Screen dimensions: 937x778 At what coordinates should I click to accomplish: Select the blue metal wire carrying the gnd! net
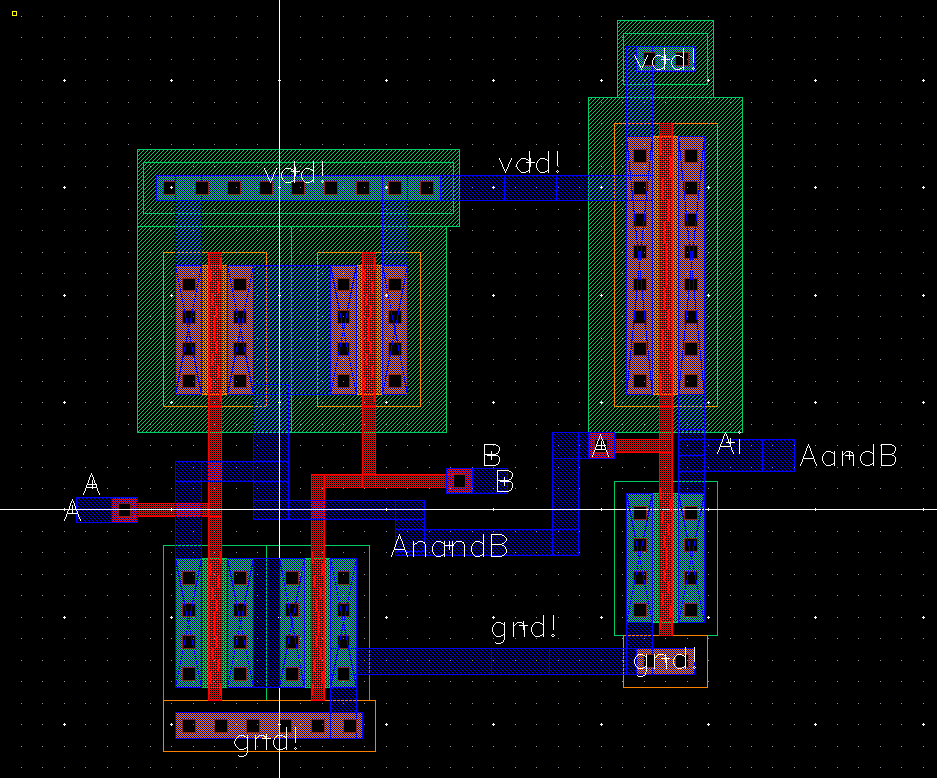click(x=490, y=661)
